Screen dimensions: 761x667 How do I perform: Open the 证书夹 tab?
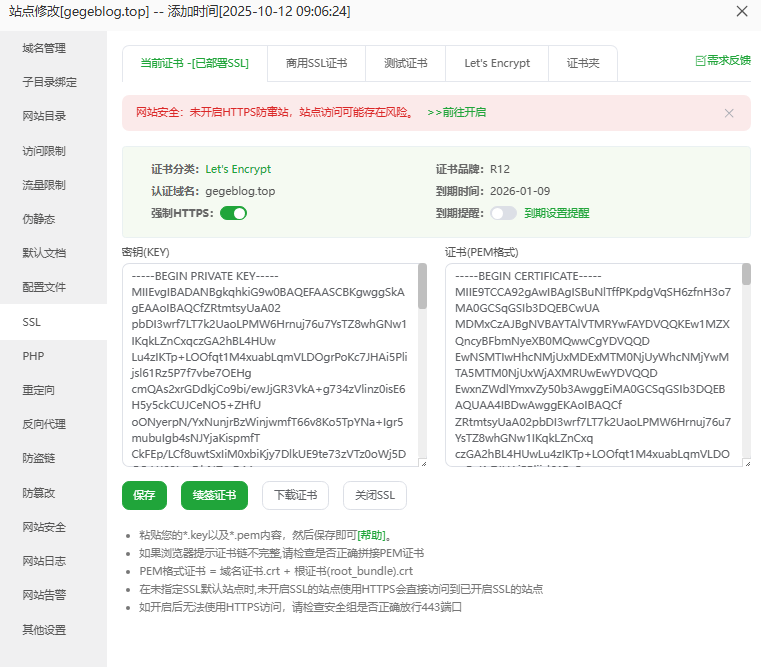pos(583,63)
